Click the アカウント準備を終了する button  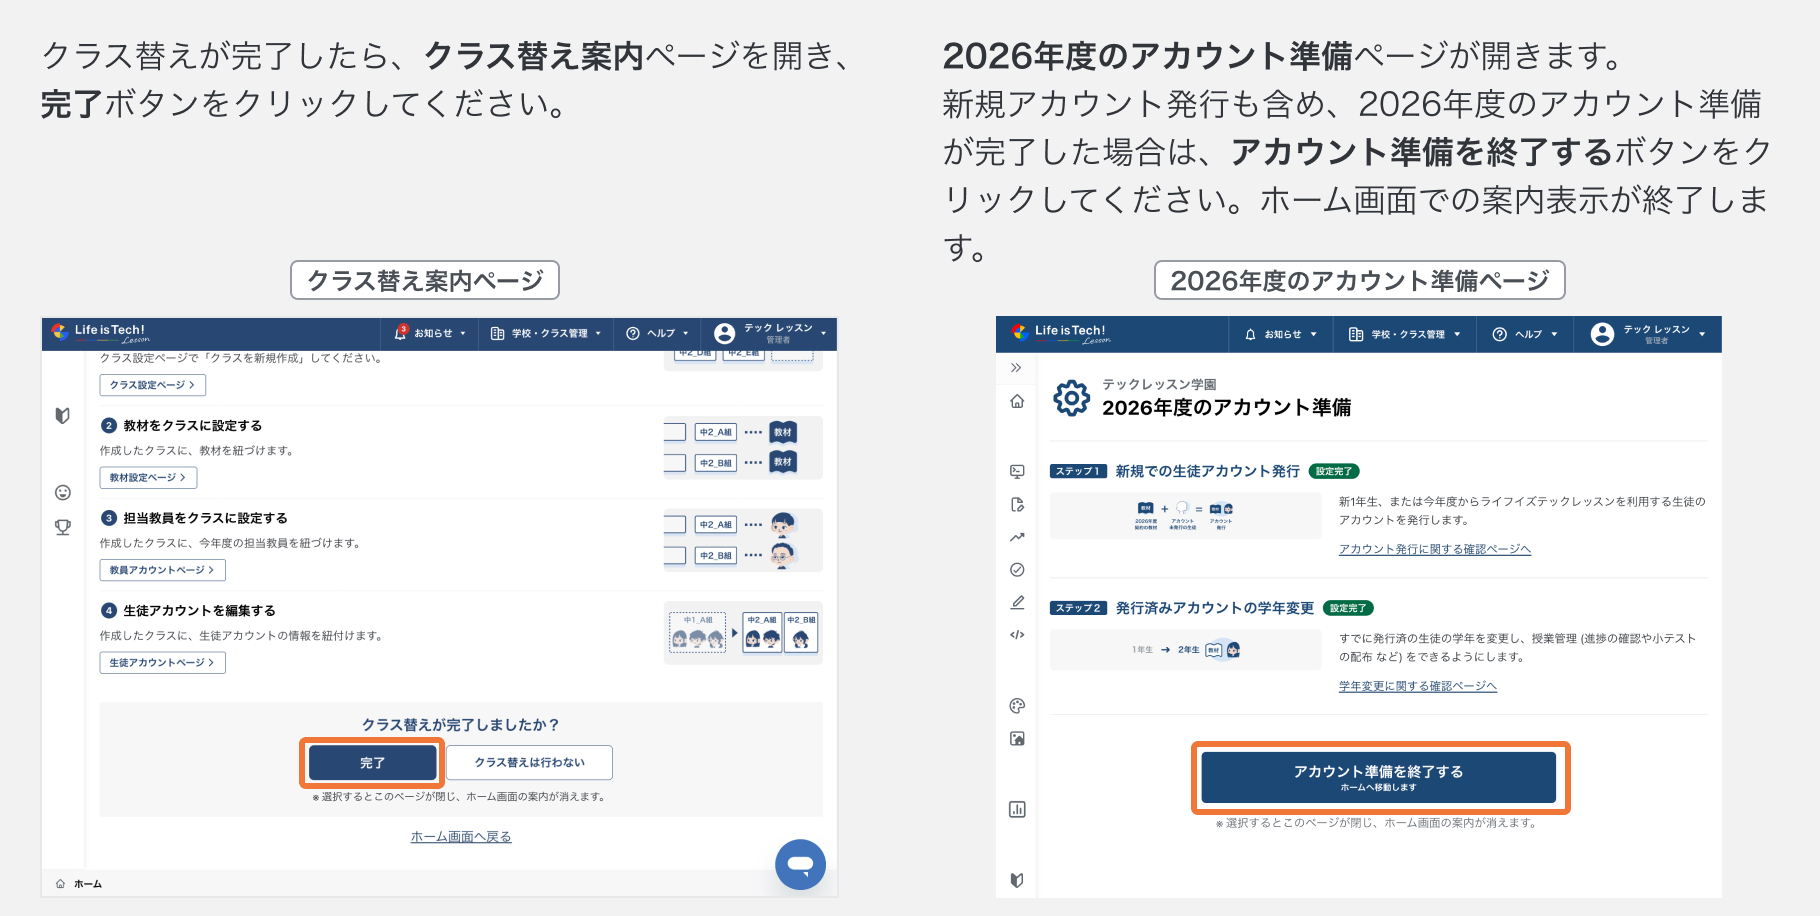pos(1378,777)
